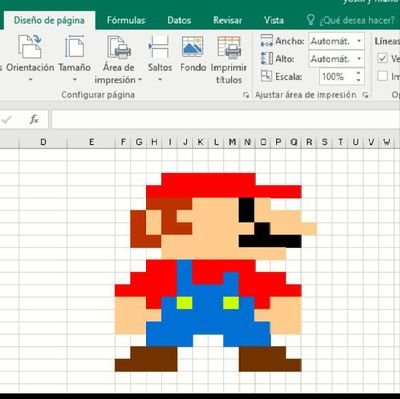
Task: Switch to the Revisar tab
Action: coord(228,20)
